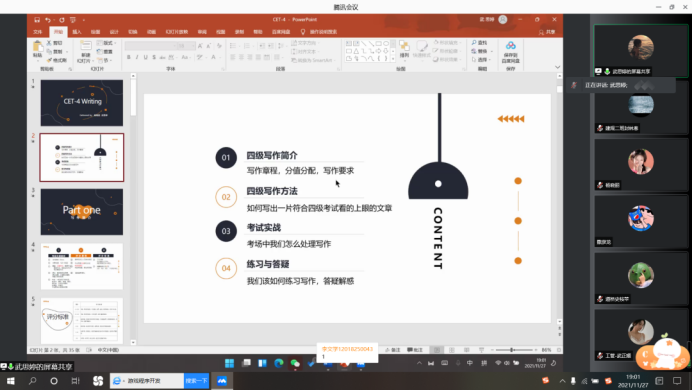Click the blue search button in taskbar
The image size is (693, 390).
click(x=196, y=381)
